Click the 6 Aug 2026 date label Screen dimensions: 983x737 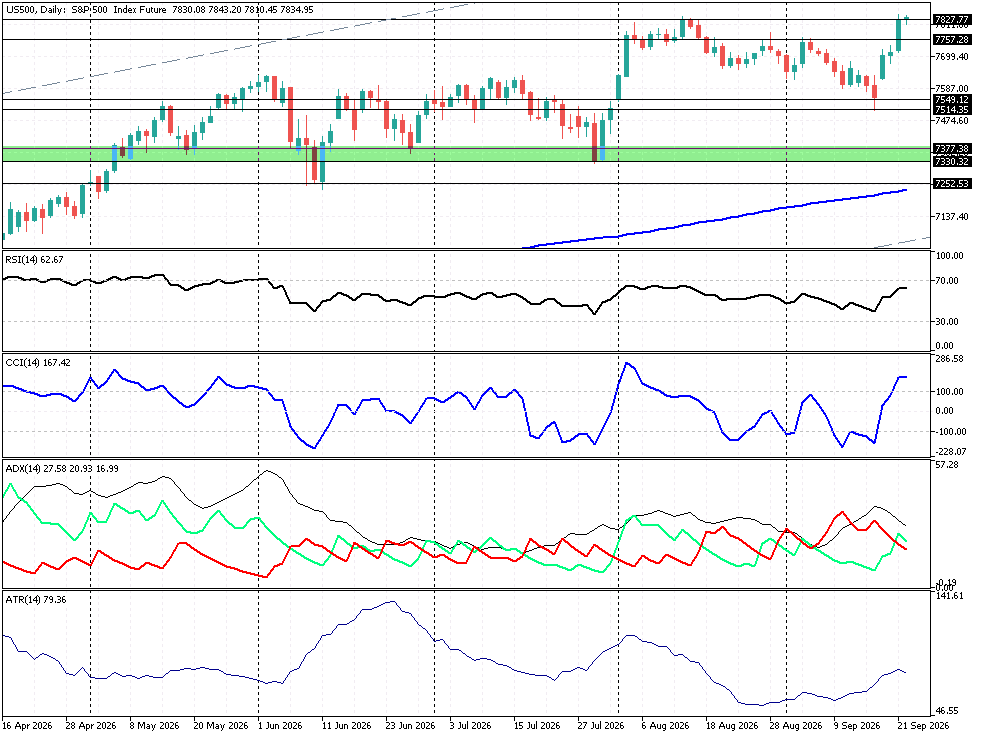click(664, 726)
